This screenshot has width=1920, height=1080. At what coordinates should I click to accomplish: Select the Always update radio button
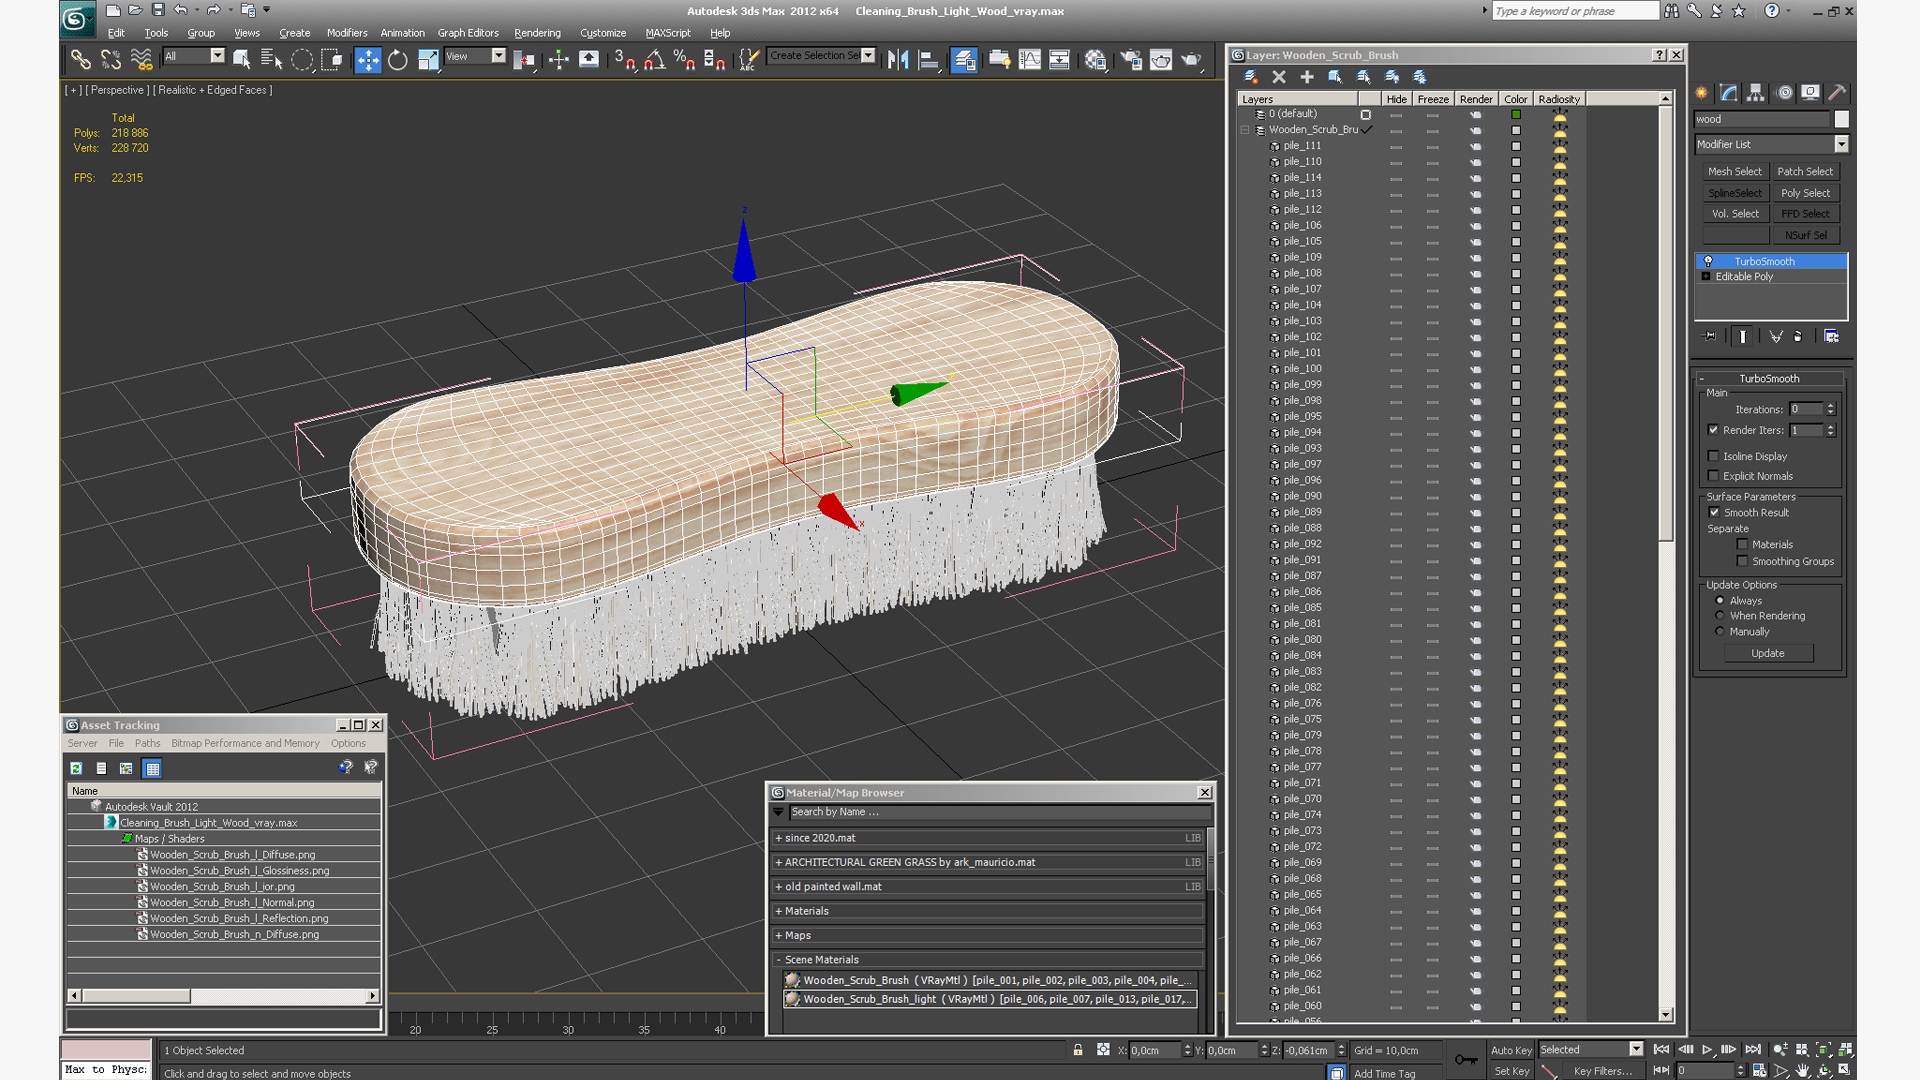click(1720, 601)
